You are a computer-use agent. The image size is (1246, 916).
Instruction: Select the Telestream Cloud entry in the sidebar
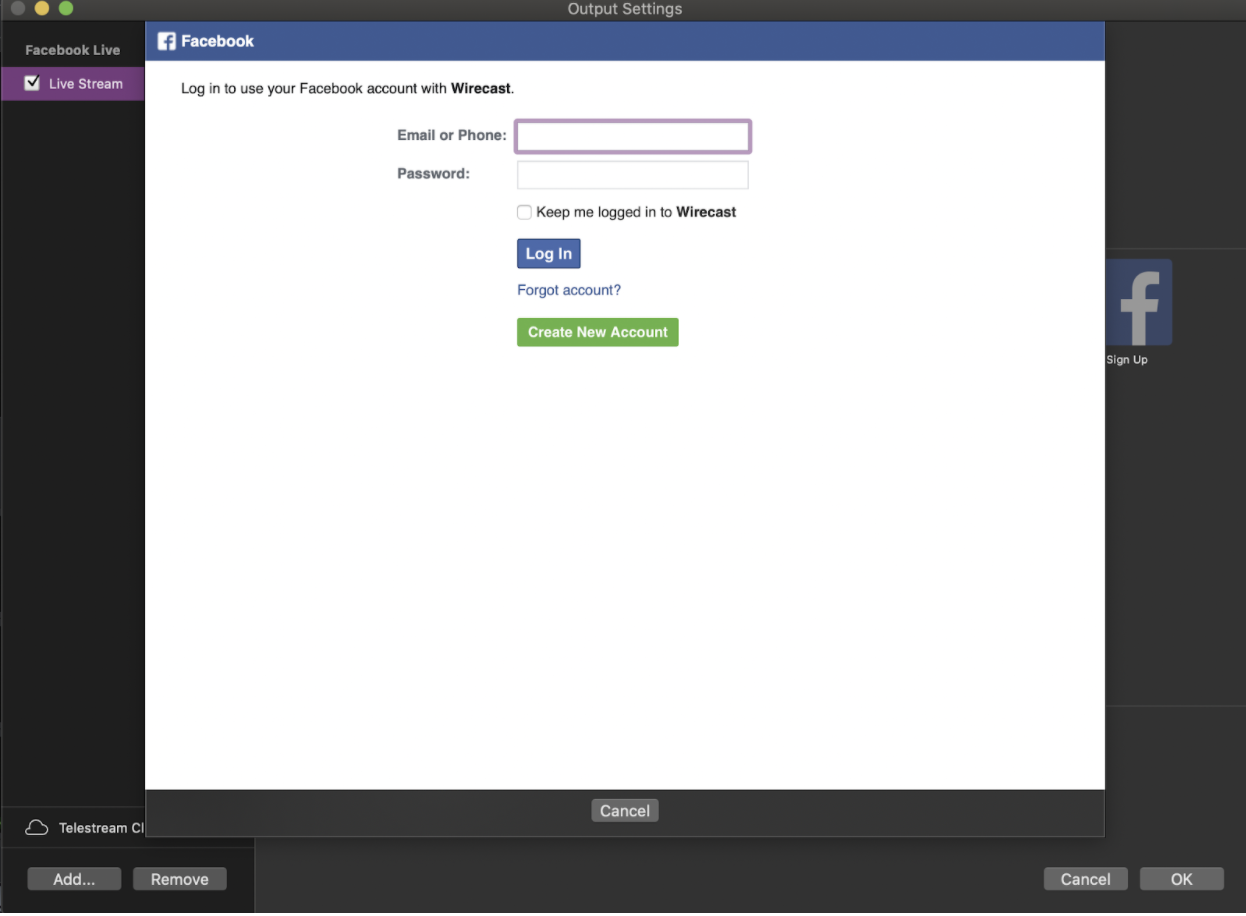pos(84,828)
